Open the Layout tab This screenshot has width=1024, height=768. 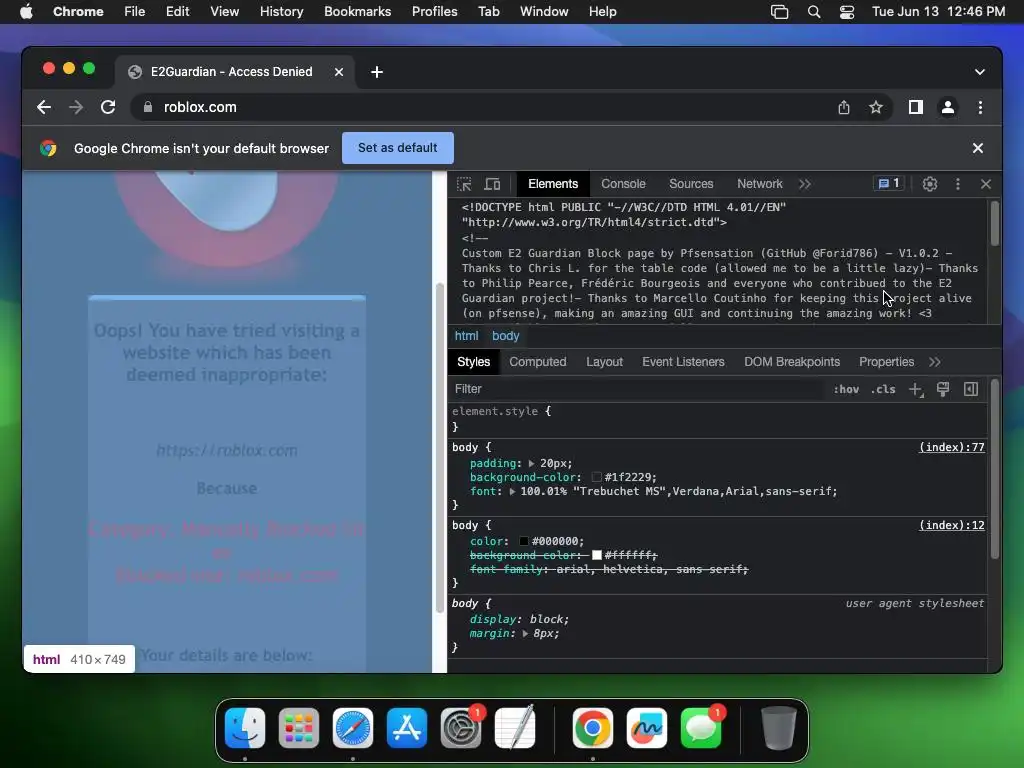tap(604, 362)
